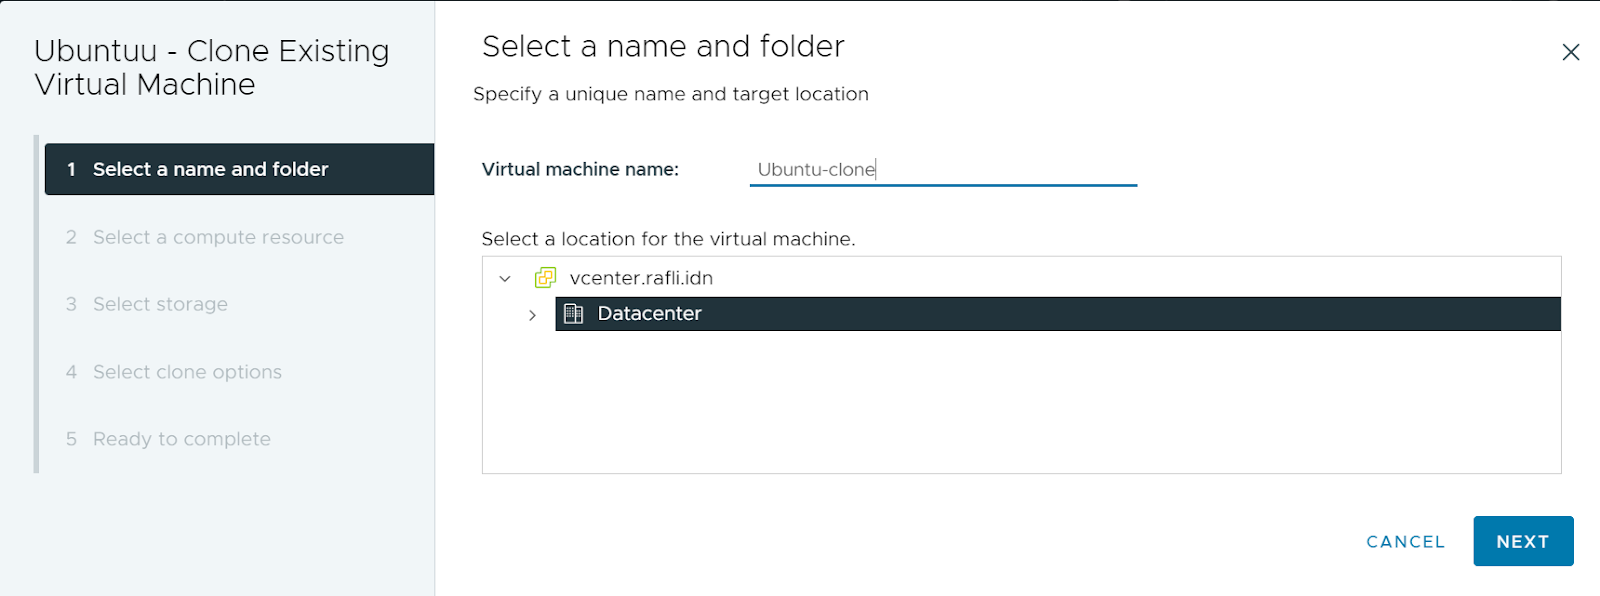Click the Specify a unique name subtitle text

671,94
